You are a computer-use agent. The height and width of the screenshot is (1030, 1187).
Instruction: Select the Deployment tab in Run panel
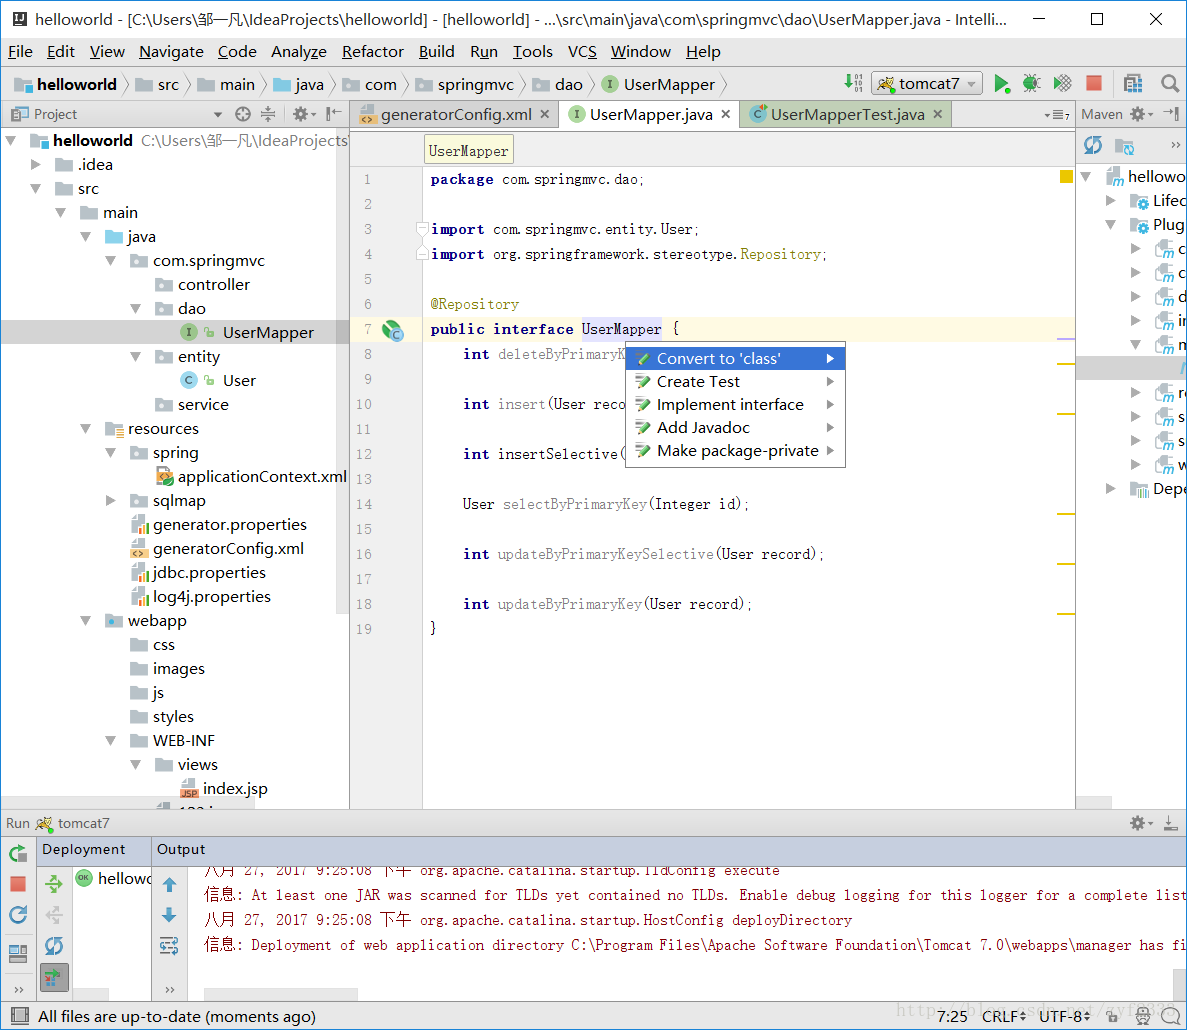pyautogui.click(x=83, y=849)
